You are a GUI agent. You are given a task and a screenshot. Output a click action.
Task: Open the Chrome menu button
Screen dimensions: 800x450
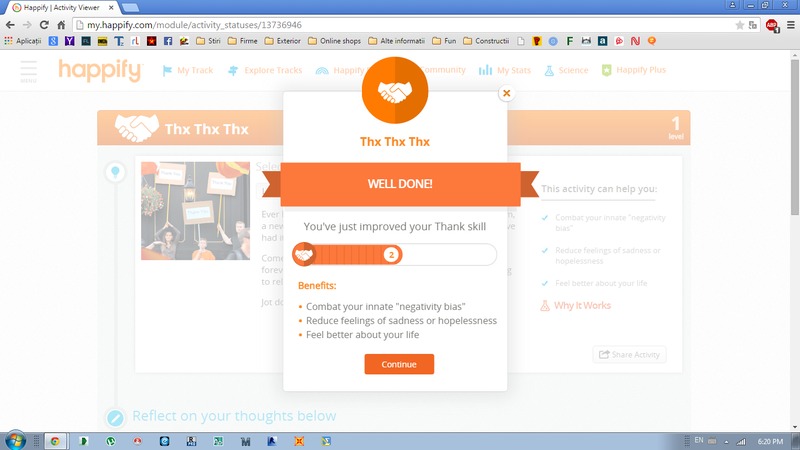coord(791,25)
